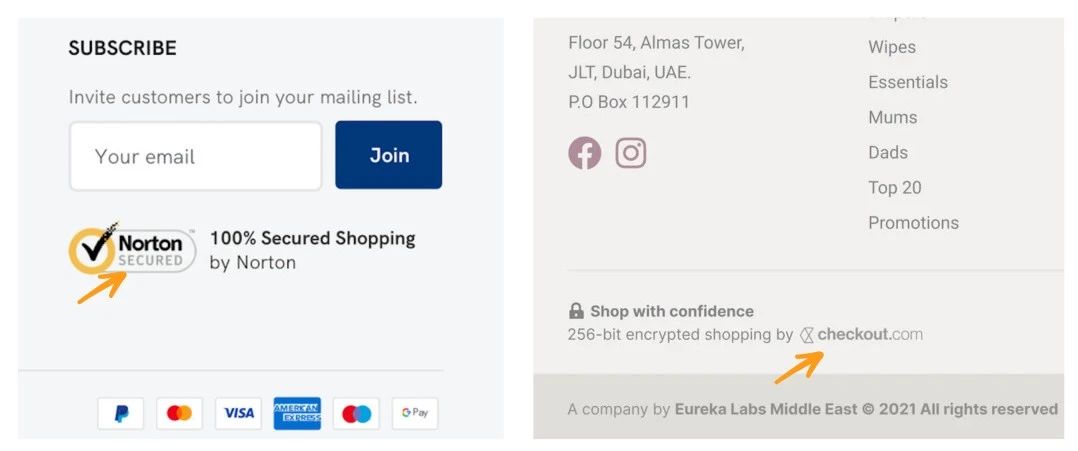Click the Your email field

[x=196, y=156]
